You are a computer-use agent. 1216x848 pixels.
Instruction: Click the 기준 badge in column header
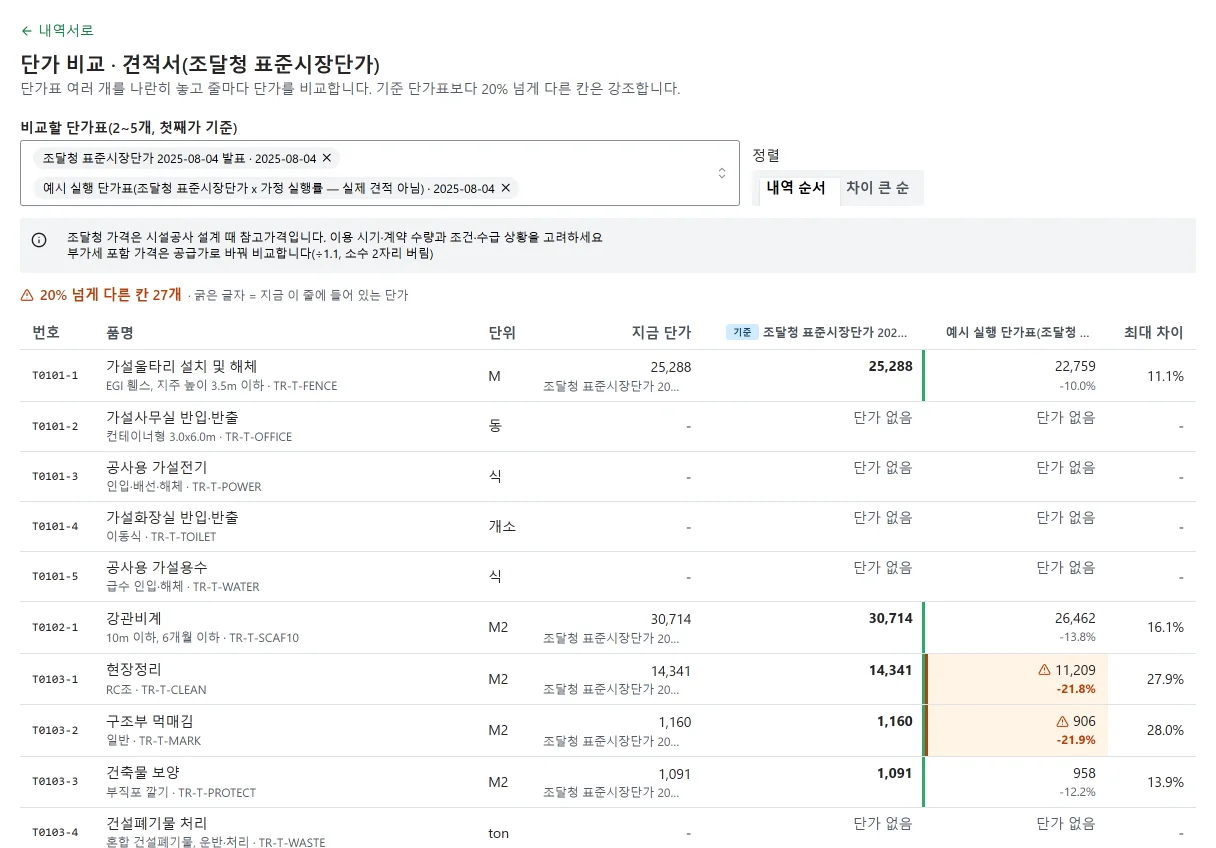click(742, 333)
